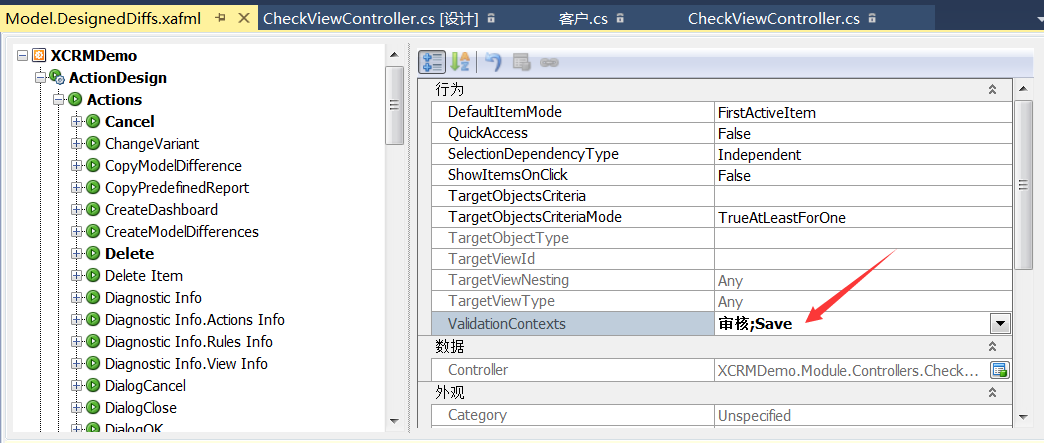The height and width of the screenshot is (443, 1044).
Task: Select the CreateDashboard tree item
Action: [161, 209]
